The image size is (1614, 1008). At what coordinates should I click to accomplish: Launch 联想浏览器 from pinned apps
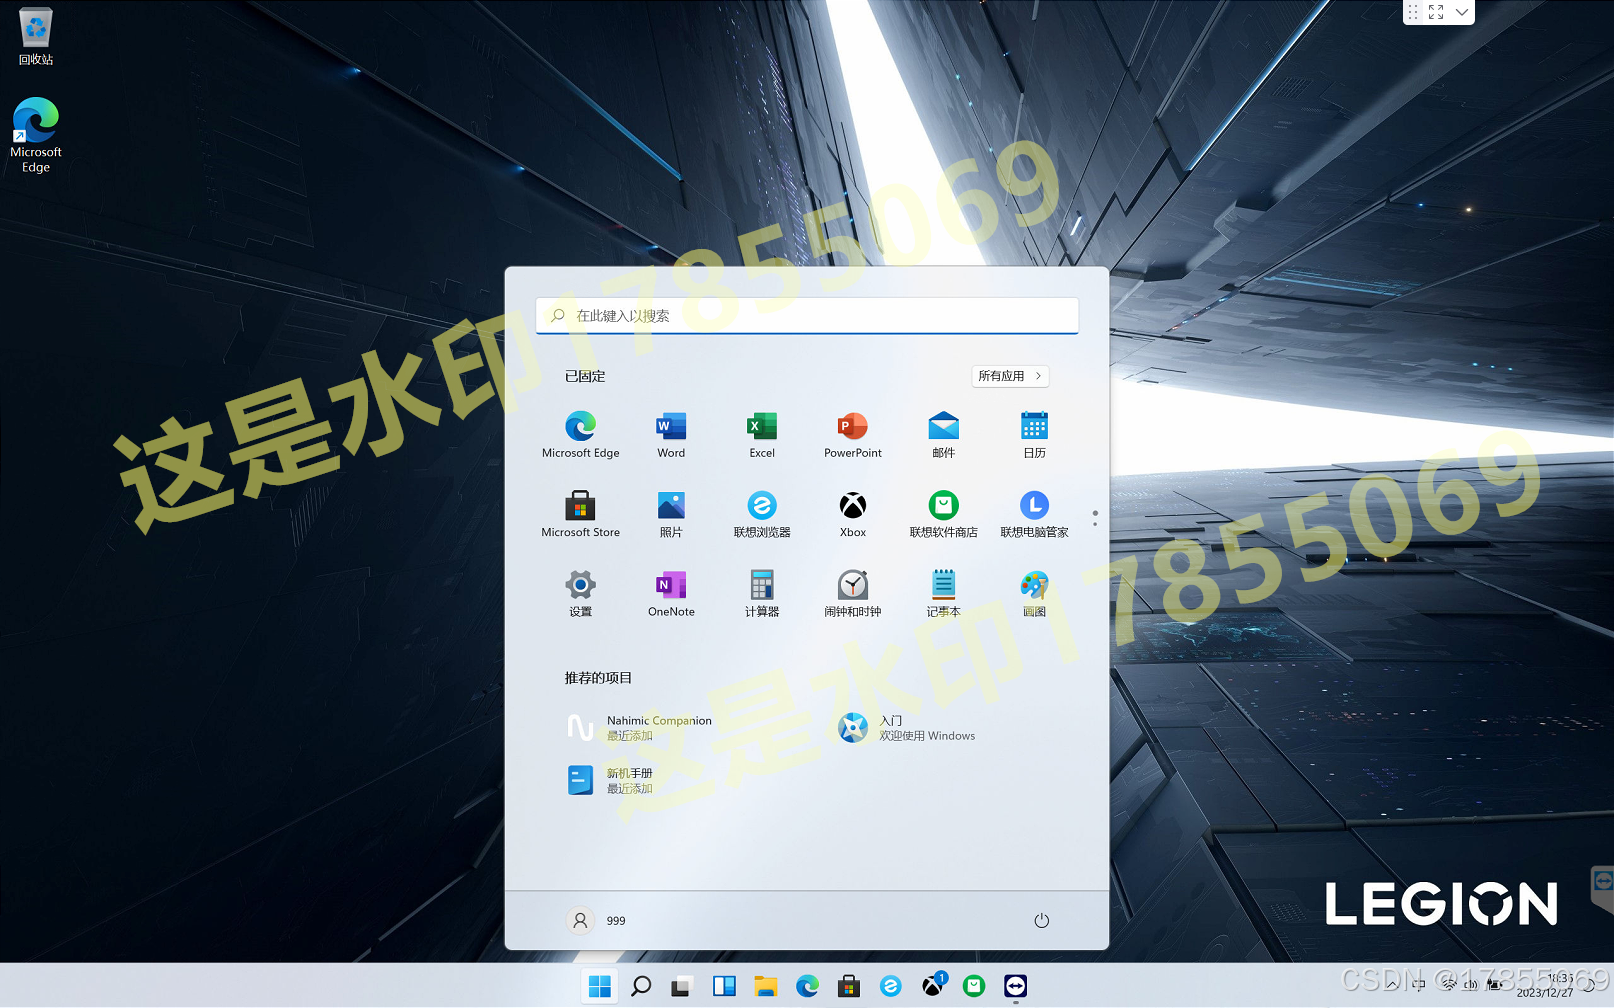pos(762,514)
